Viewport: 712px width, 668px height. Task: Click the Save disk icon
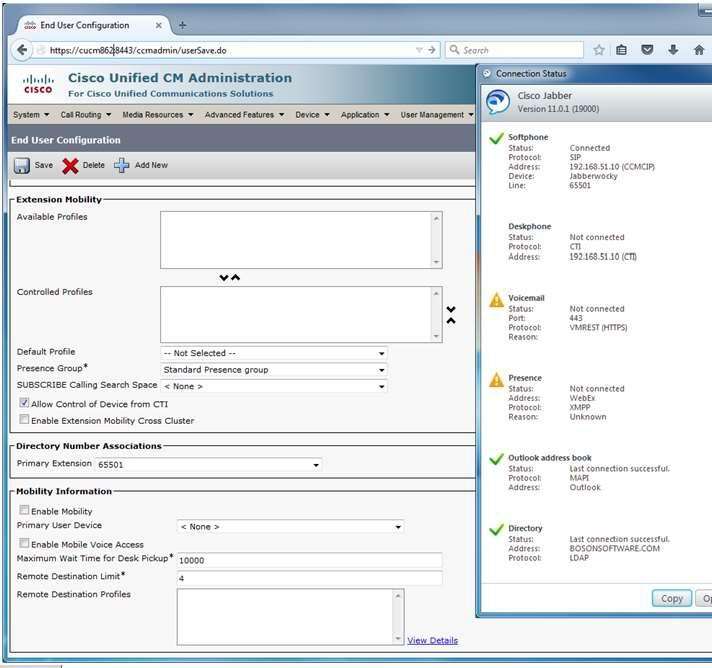tap(21, 166)
